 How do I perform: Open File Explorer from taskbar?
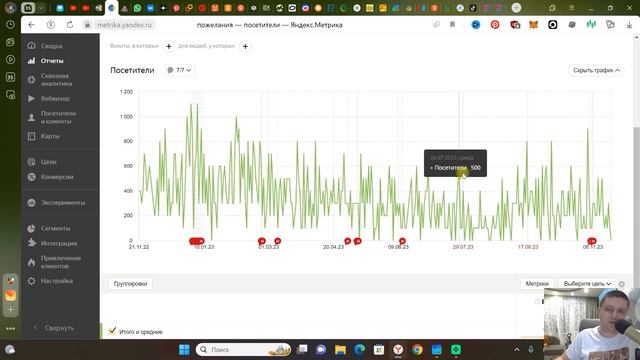340,350
